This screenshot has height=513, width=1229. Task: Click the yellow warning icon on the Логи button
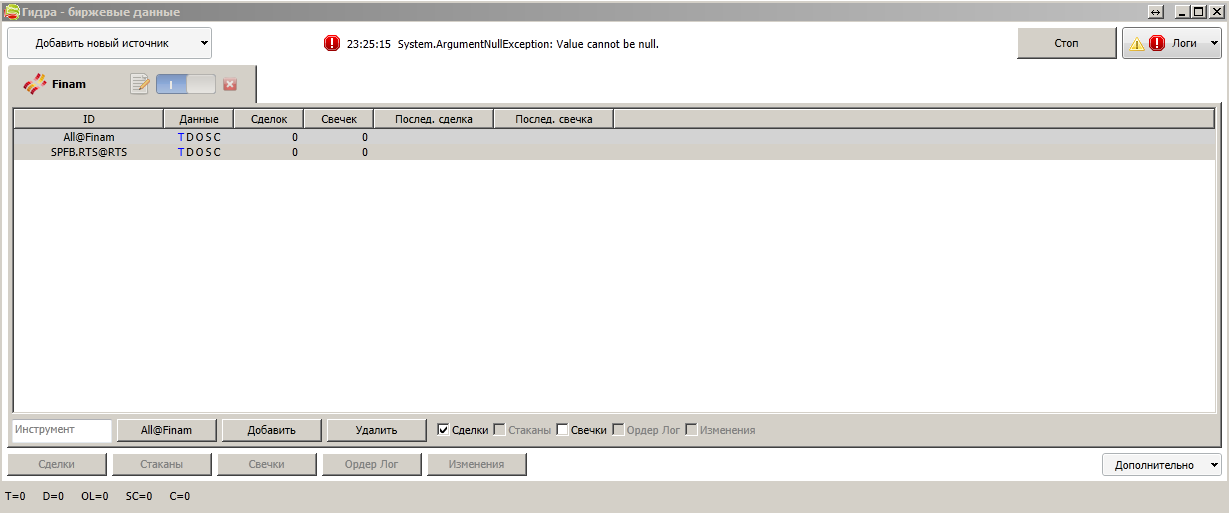click(1137, 44)
